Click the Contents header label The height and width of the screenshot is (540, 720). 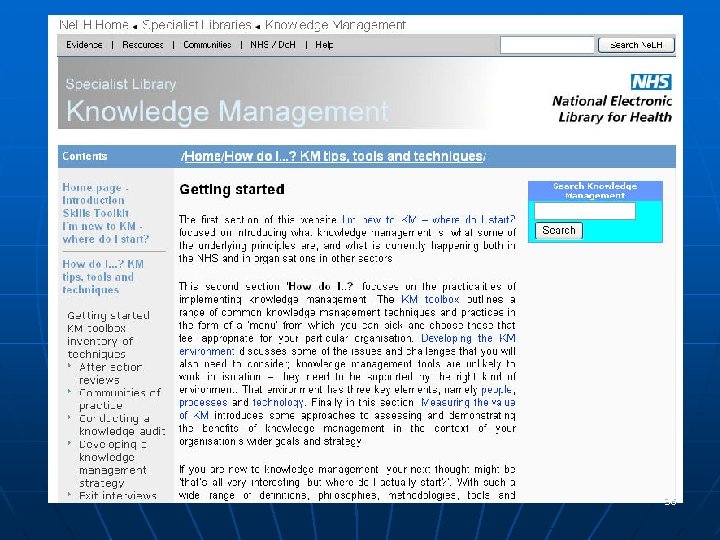(x=84, y=156)
